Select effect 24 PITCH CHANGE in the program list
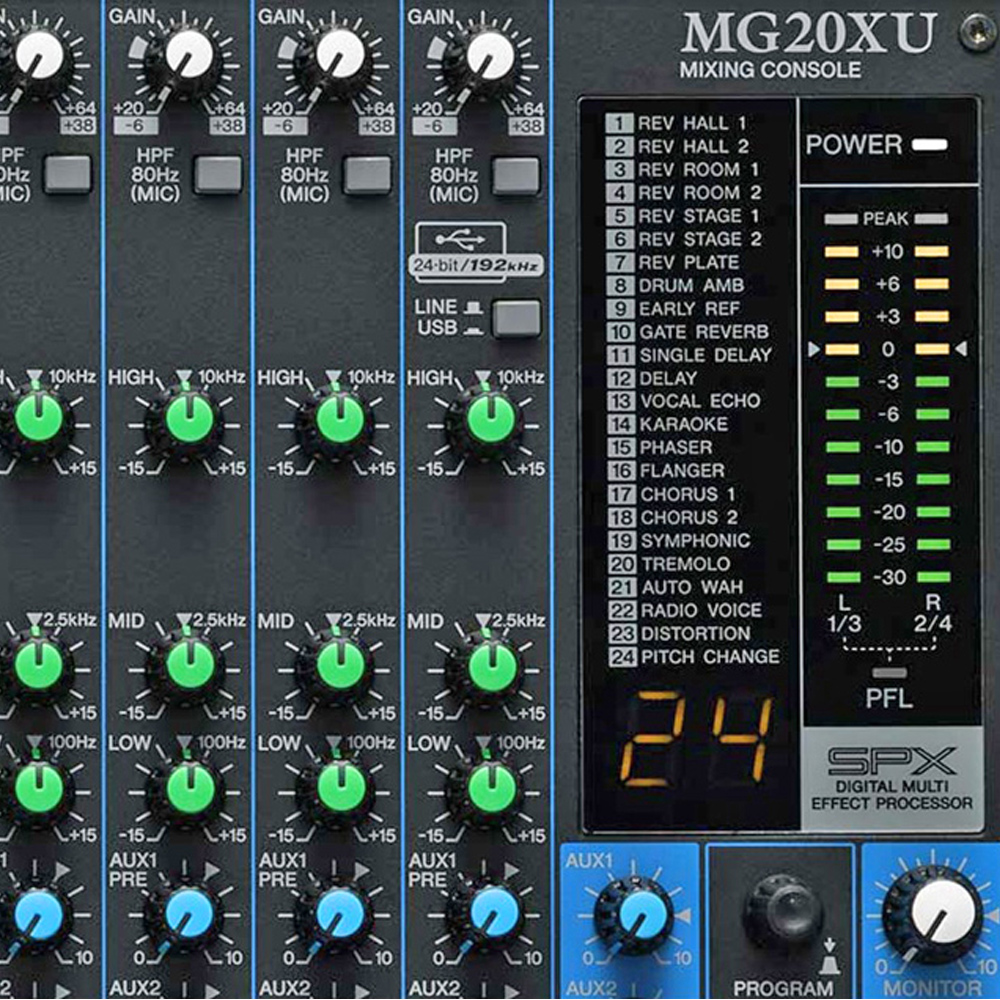1000x1000 pixels. click(x=694, y=657)
